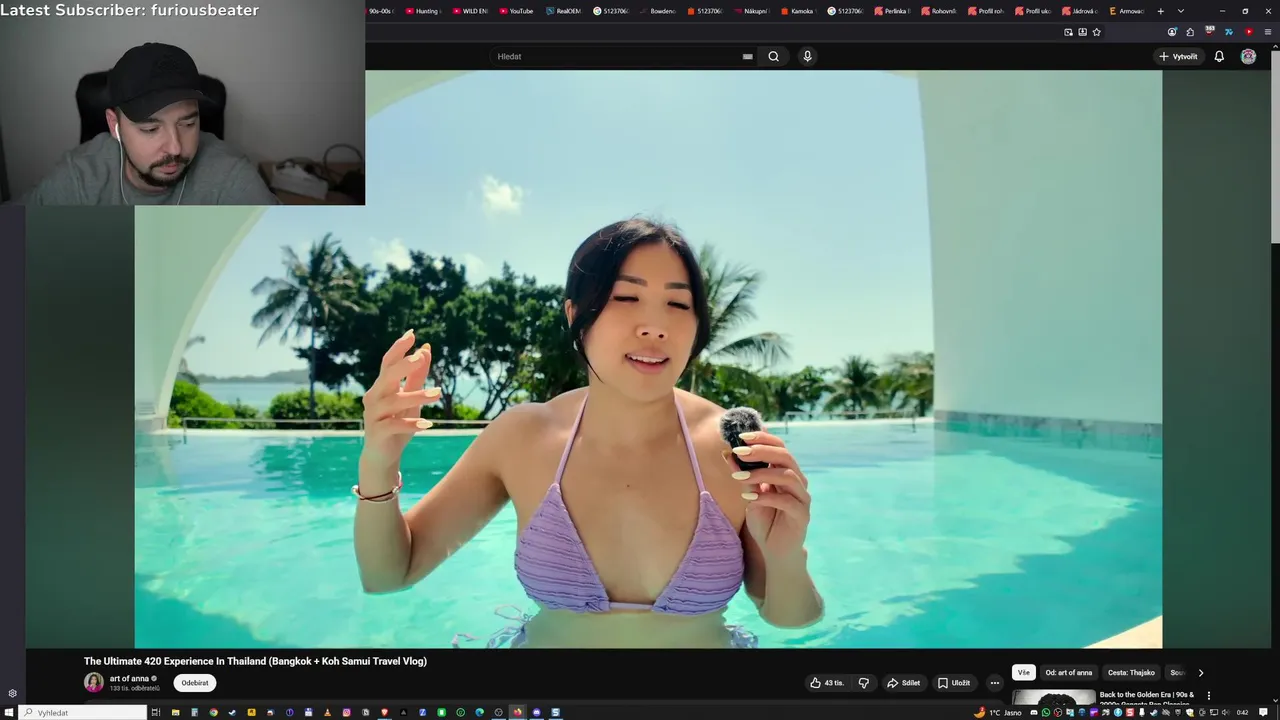This screenshot has width=1280, height=720.
Task: Select the Vše filter chip
Action: (x=1023, y=673)
